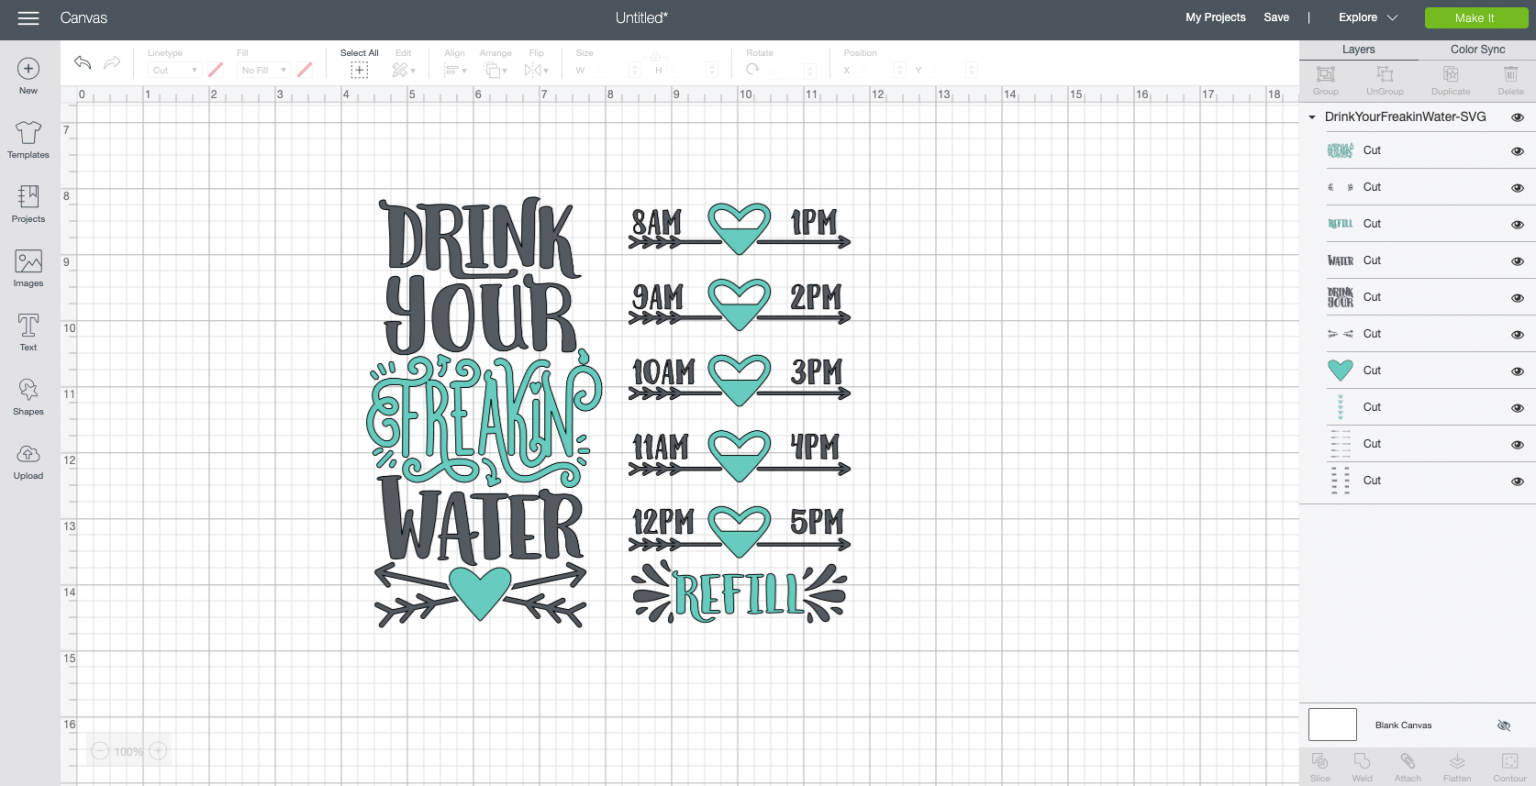
Task: Toggle visibility of the REFILL layer
Action: pos(1517,223)
